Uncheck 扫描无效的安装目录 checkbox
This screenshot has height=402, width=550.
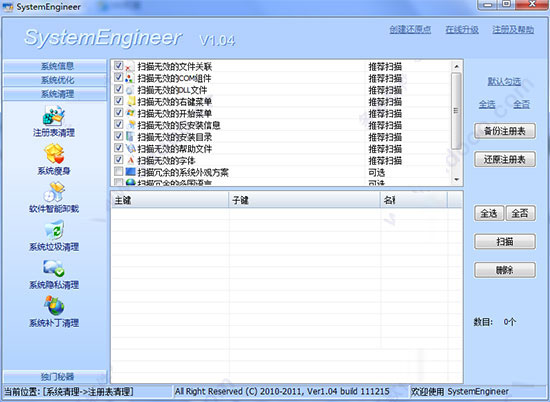click(119, 136)
